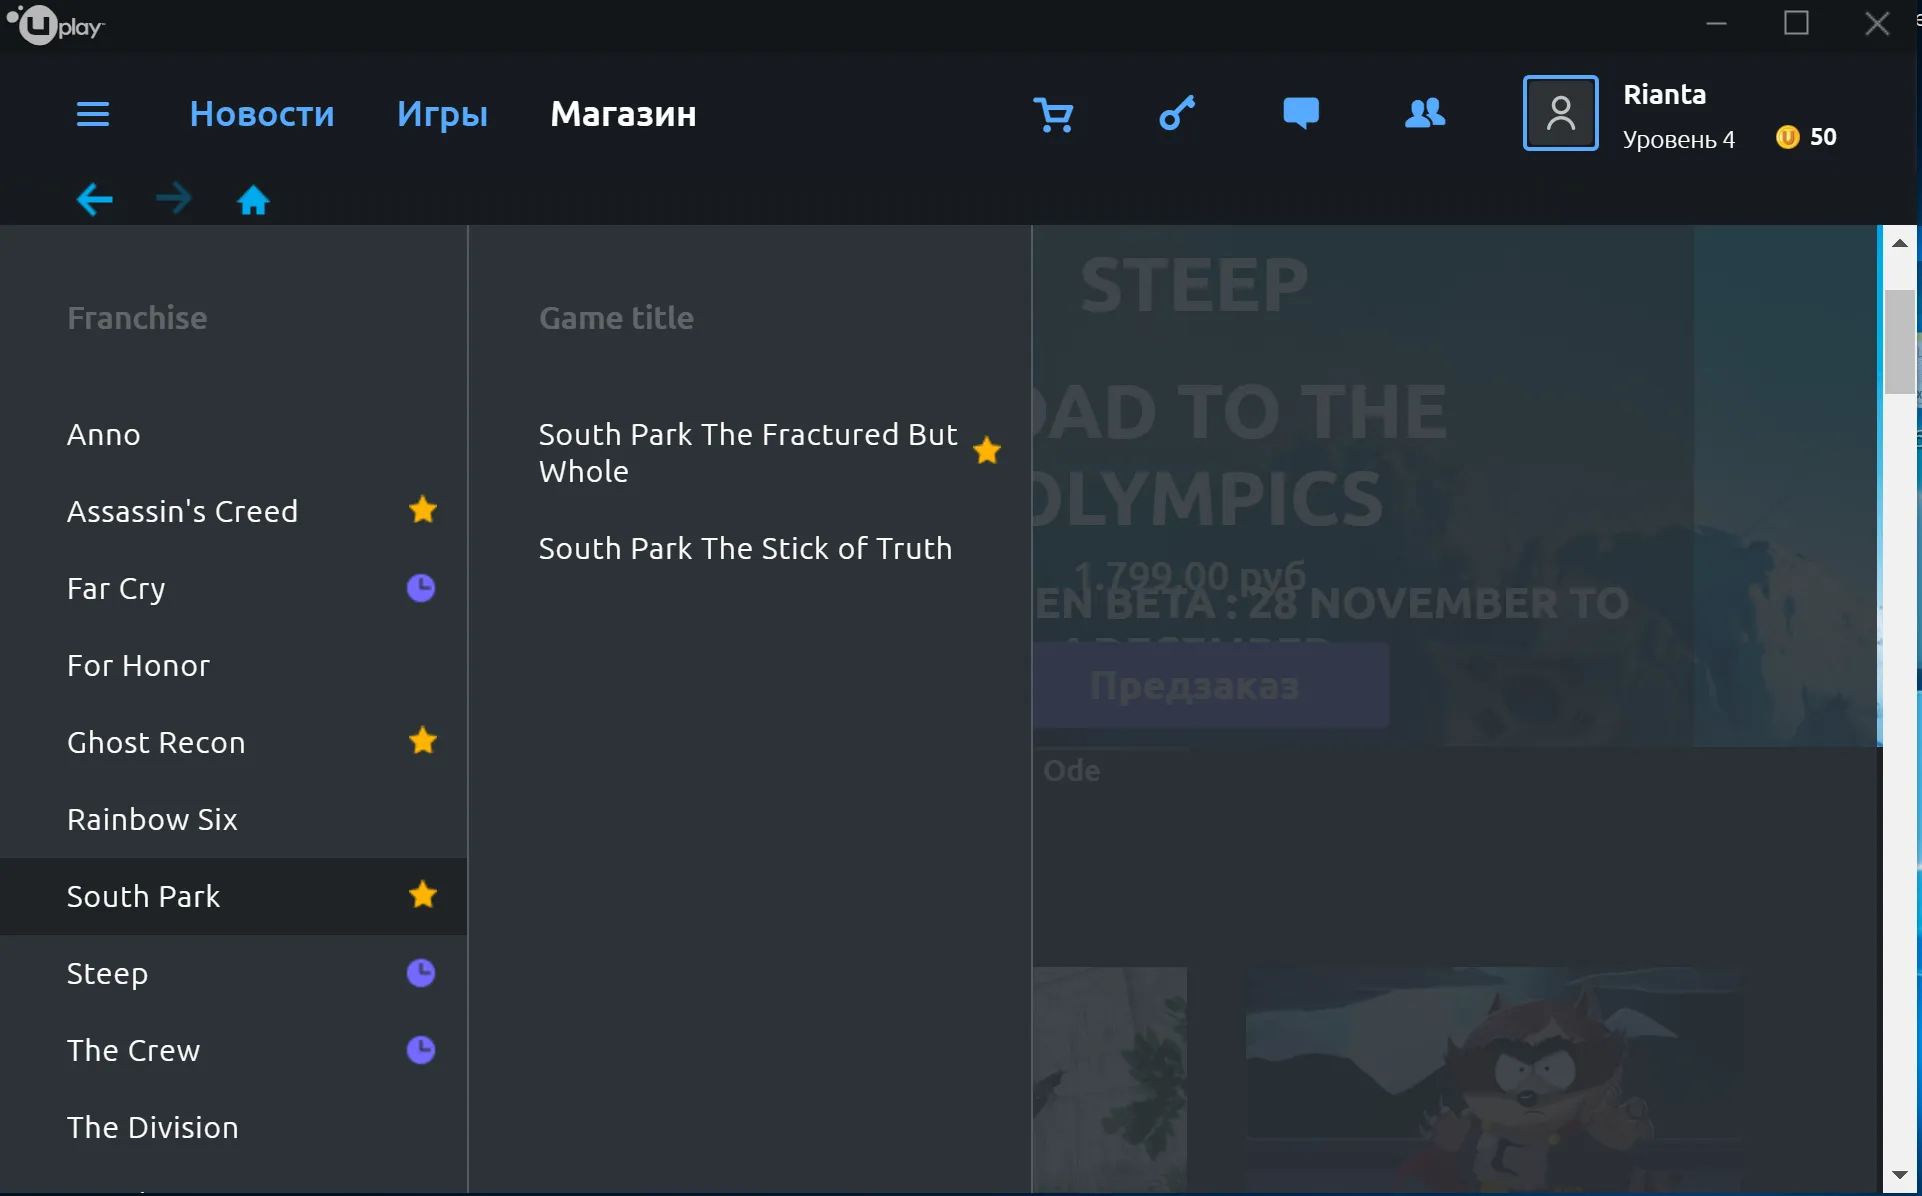Select the Ghost Recon franchise
Screen dimensions: 1922x1196
click(234, 742)
